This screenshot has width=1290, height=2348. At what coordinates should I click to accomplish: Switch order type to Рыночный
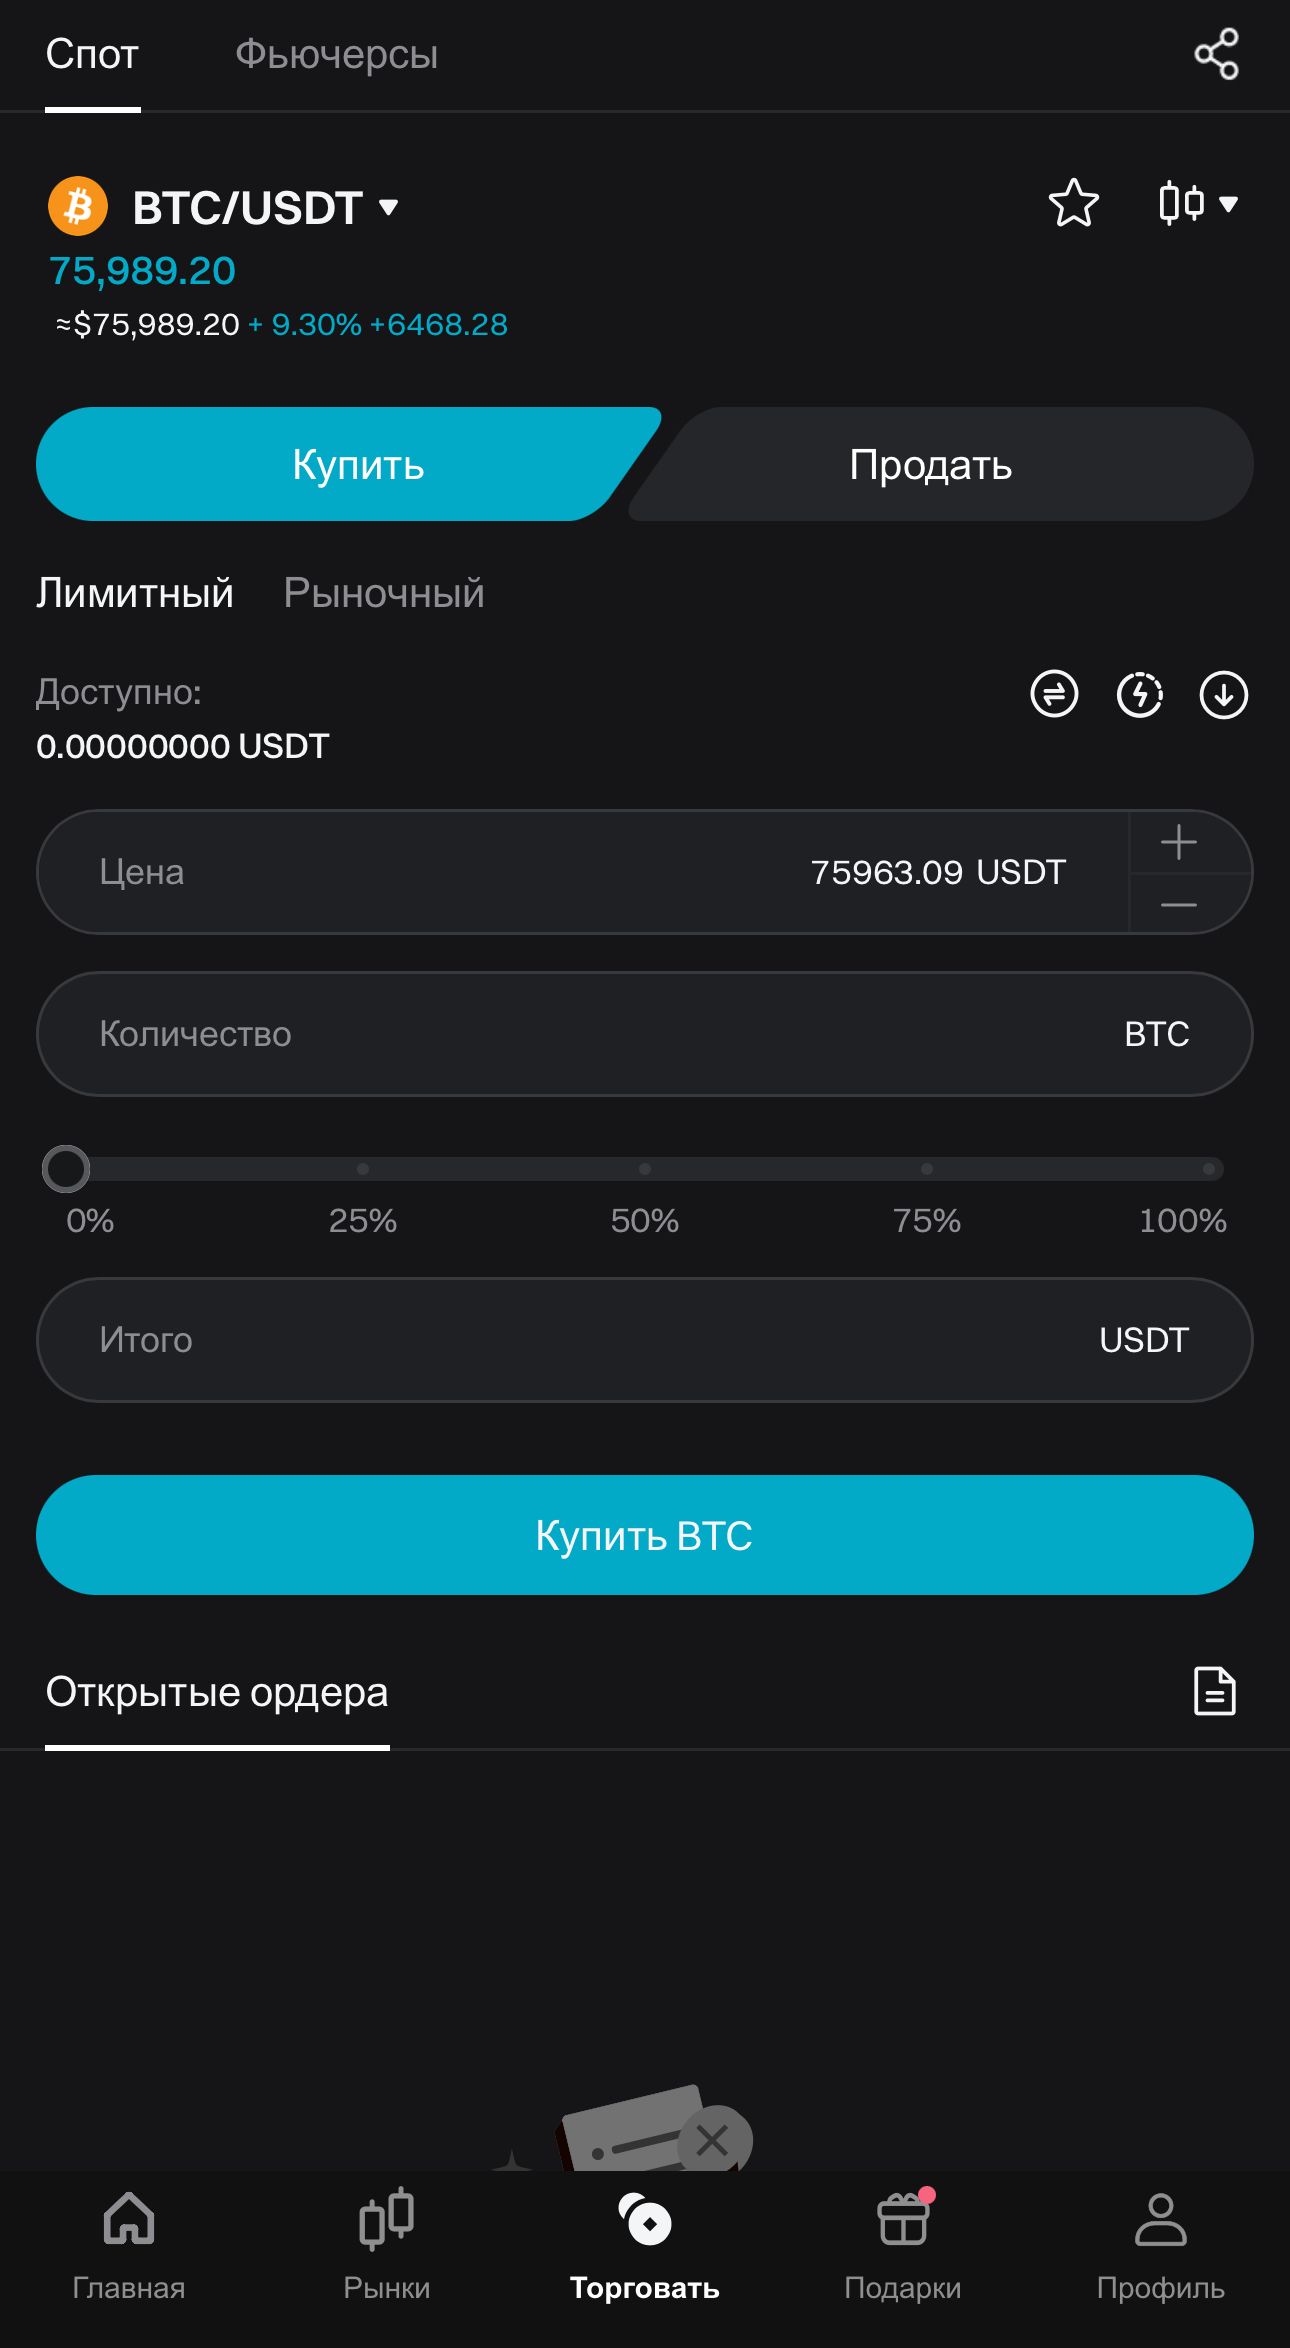[383, 592]
